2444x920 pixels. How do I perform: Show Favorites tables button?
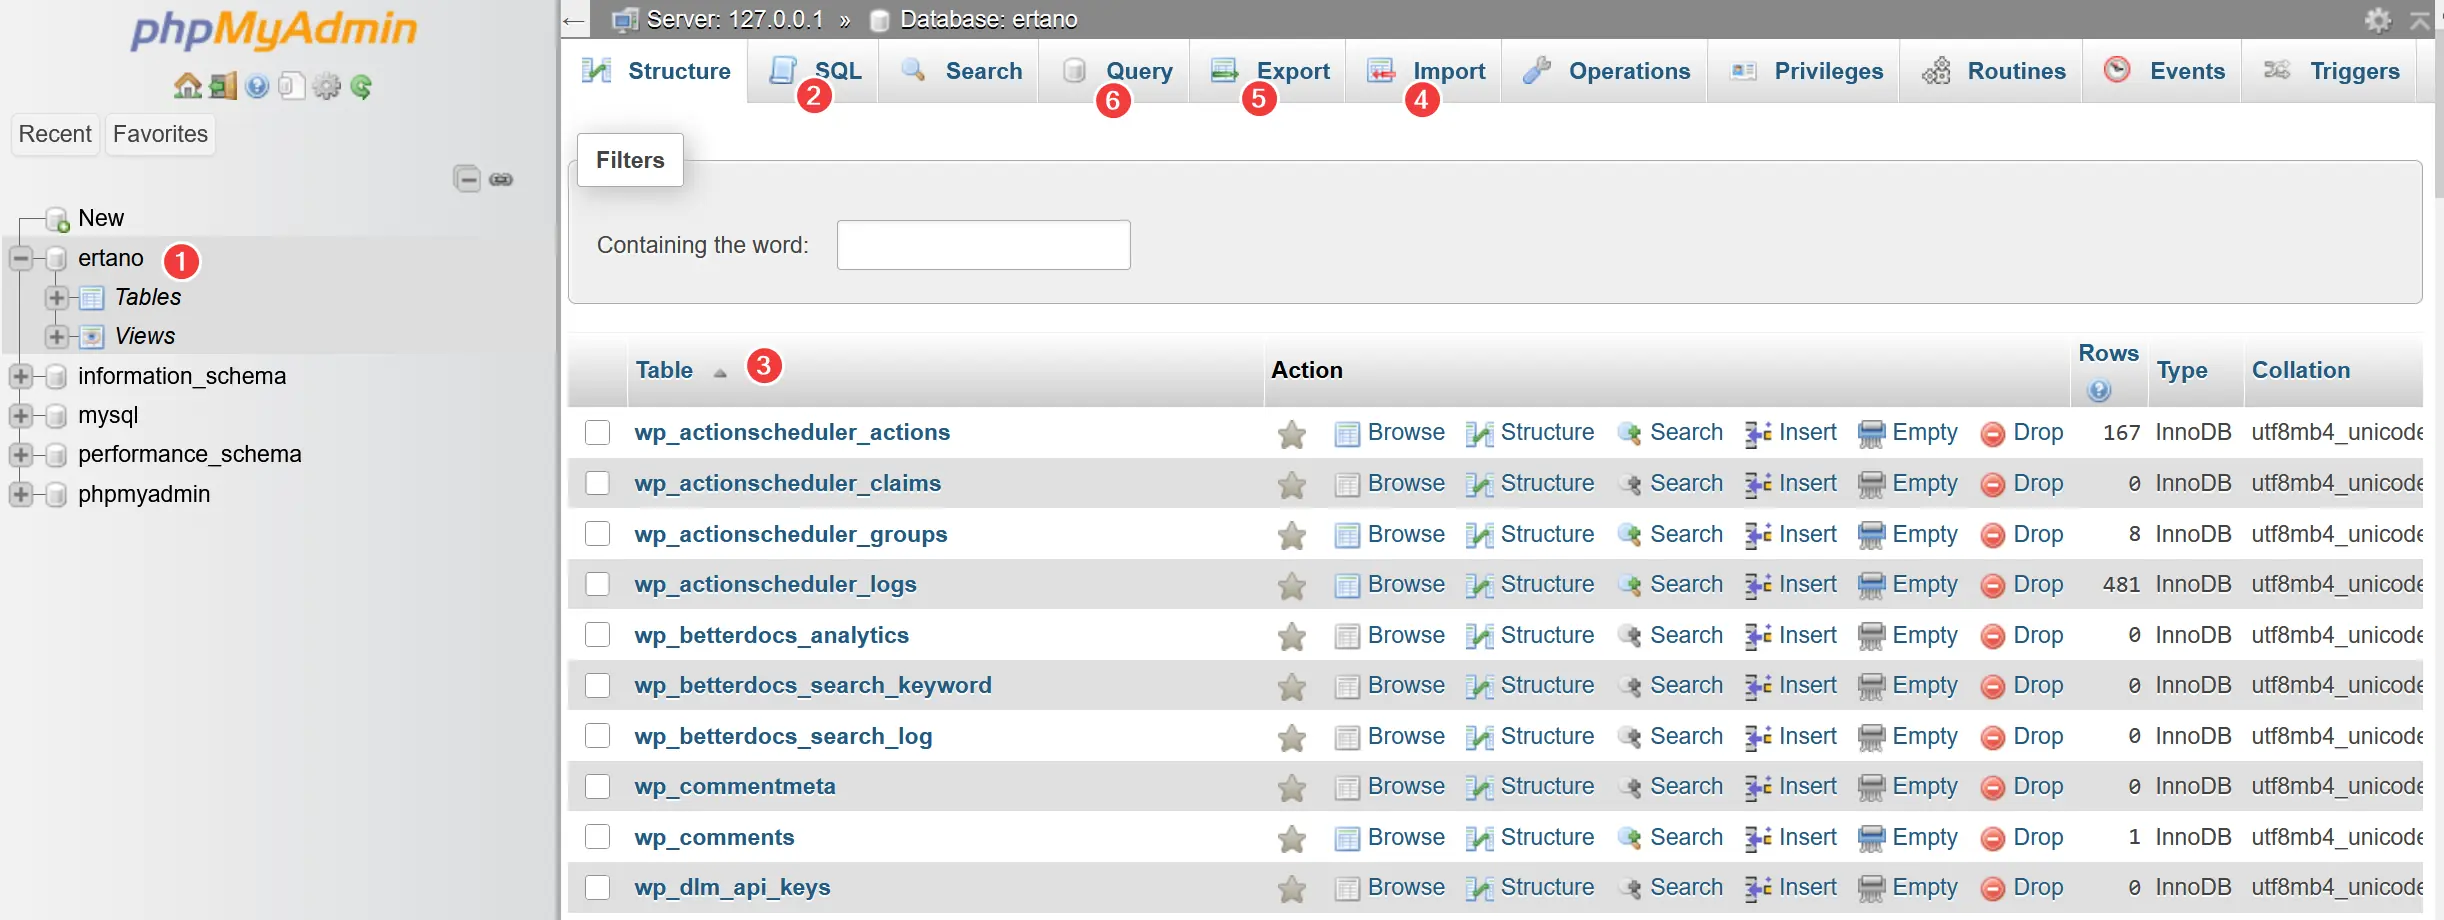pos(160,134)
